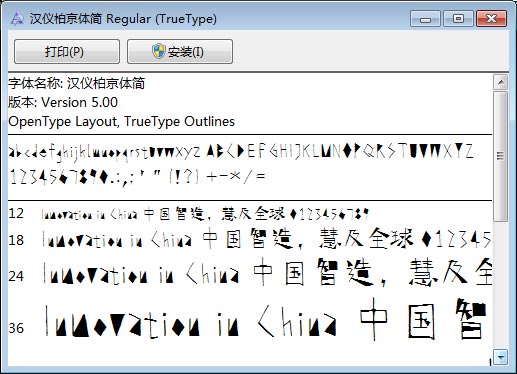Click the font name line 字体名称

tap(77, 83)
